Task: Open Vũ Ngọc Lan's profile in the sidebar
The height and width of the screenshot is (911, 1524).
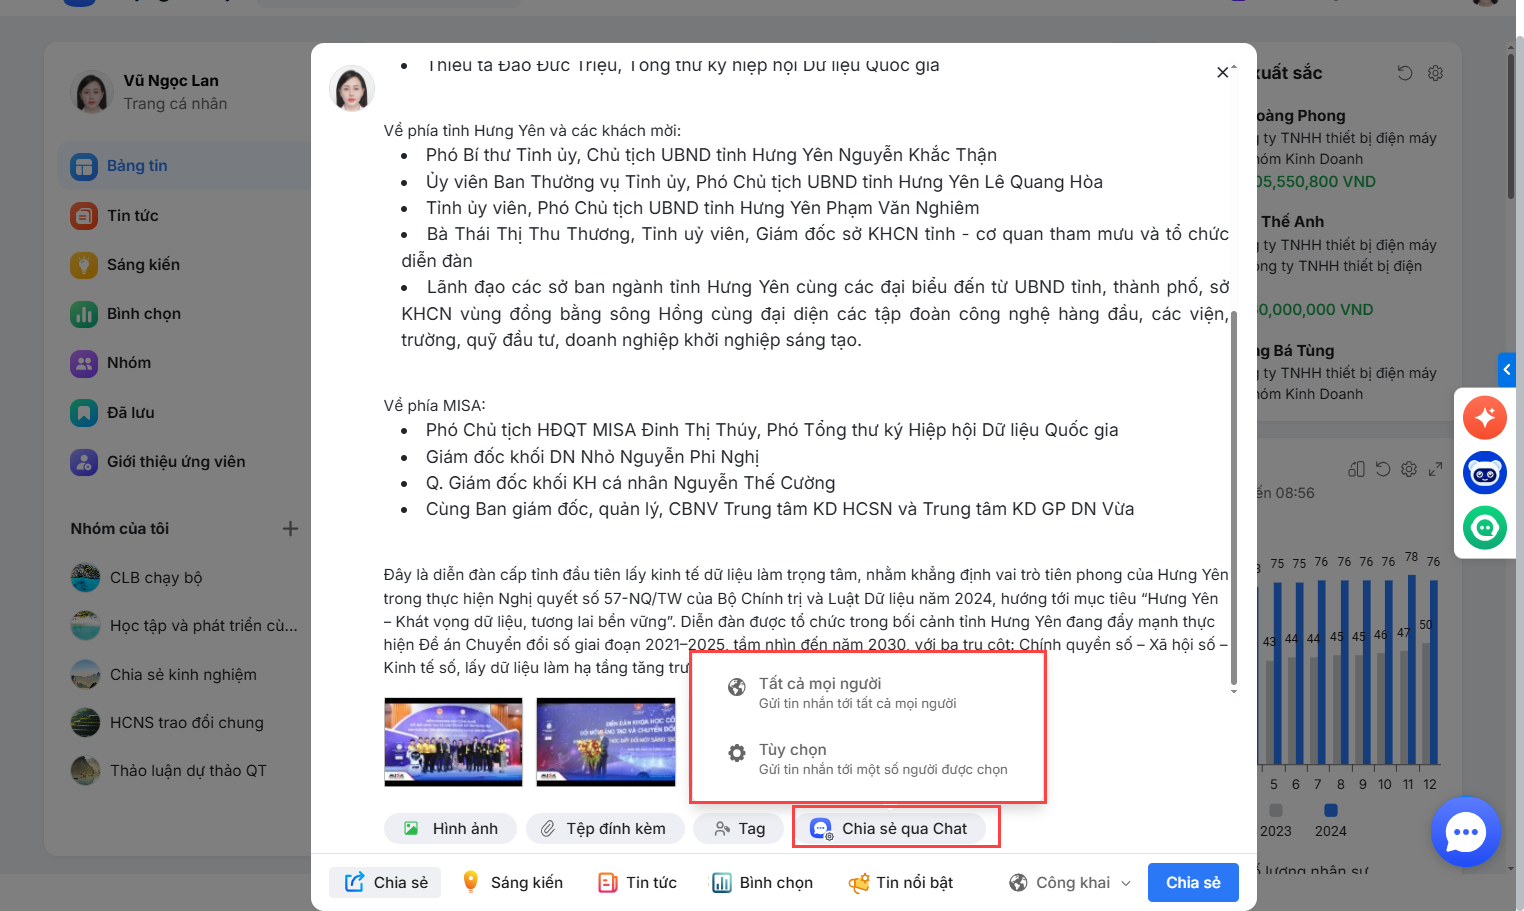Action: click(x=150, y=92)
